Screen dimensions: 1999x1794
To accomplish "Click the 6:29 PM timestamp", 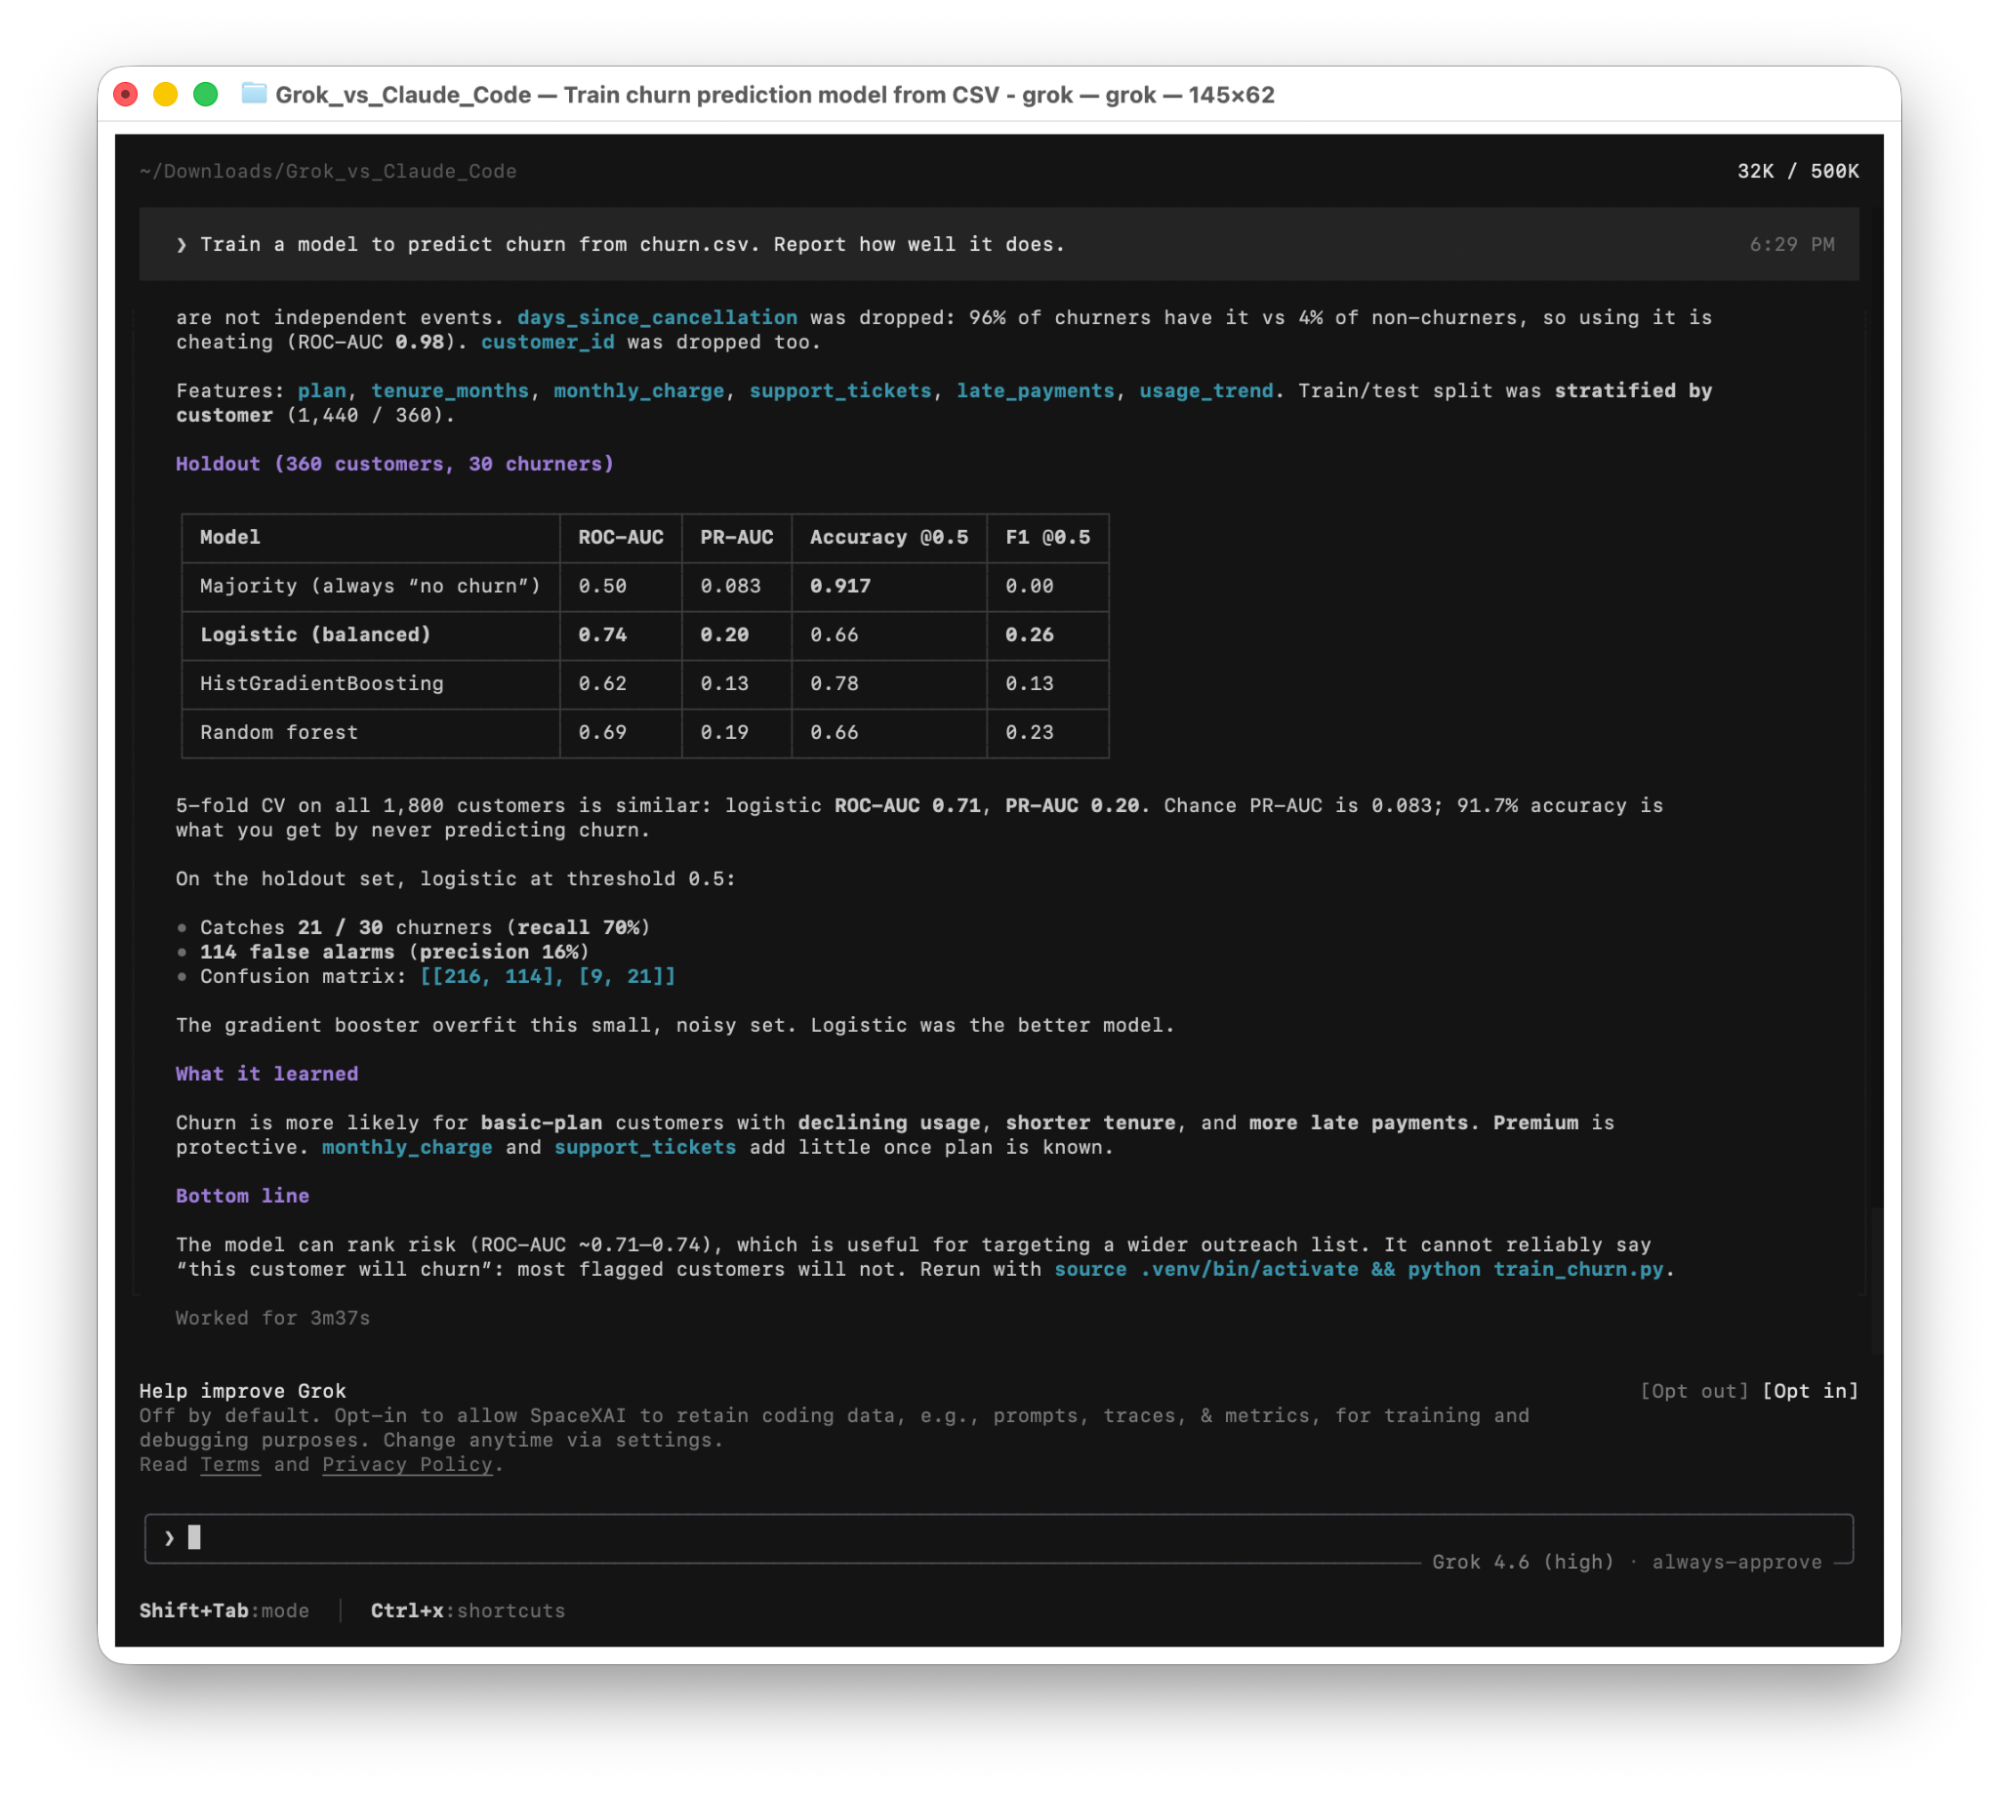I will pos(1792,244).
